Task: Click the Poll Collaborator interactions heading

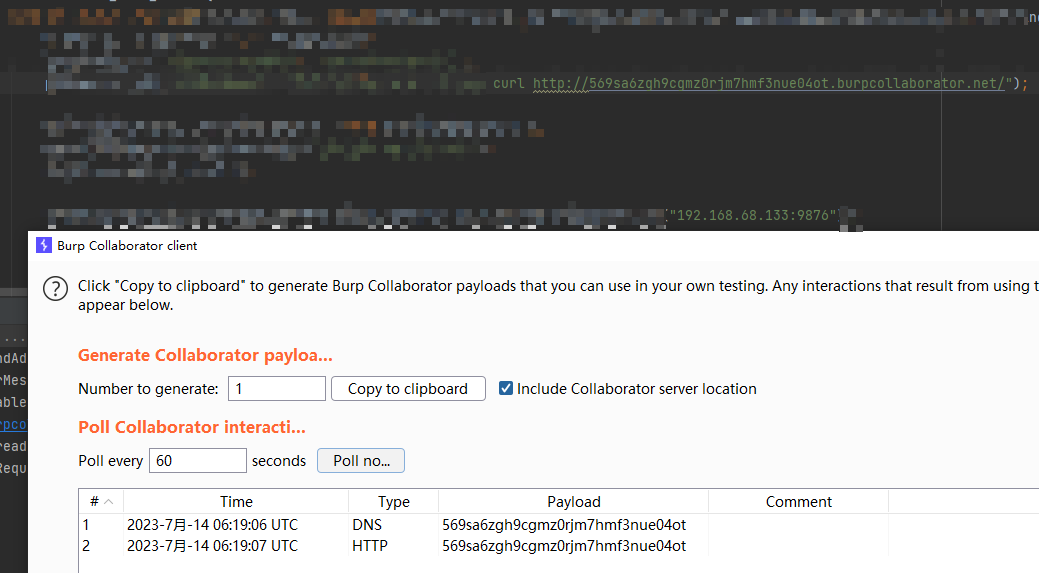Action: point(192,427)
